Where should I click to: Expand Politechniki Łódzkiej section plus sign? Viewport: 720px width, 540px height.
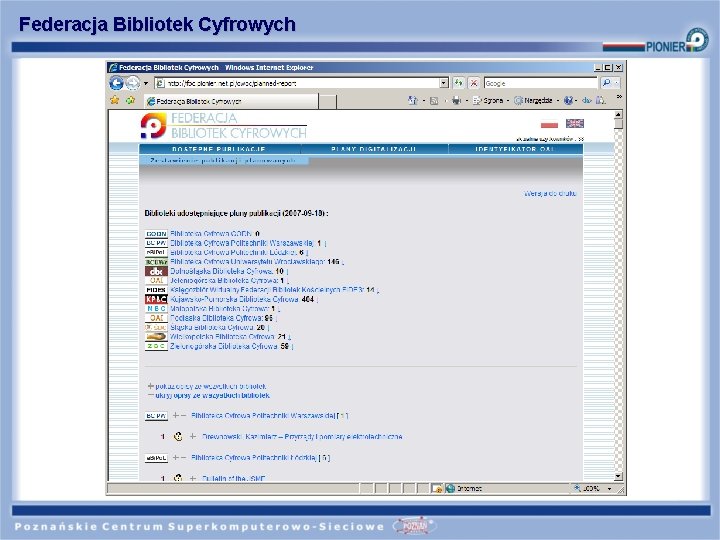click(x=175, y=457)
